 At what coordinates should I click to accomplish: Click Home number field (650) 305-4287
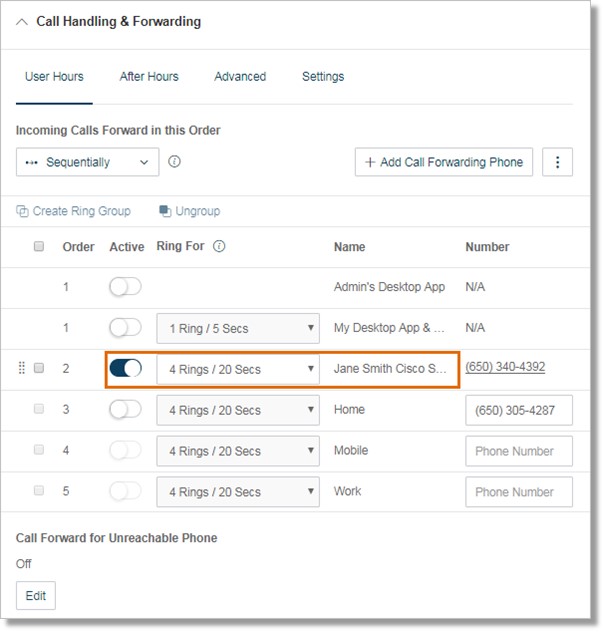coord(519,410)
